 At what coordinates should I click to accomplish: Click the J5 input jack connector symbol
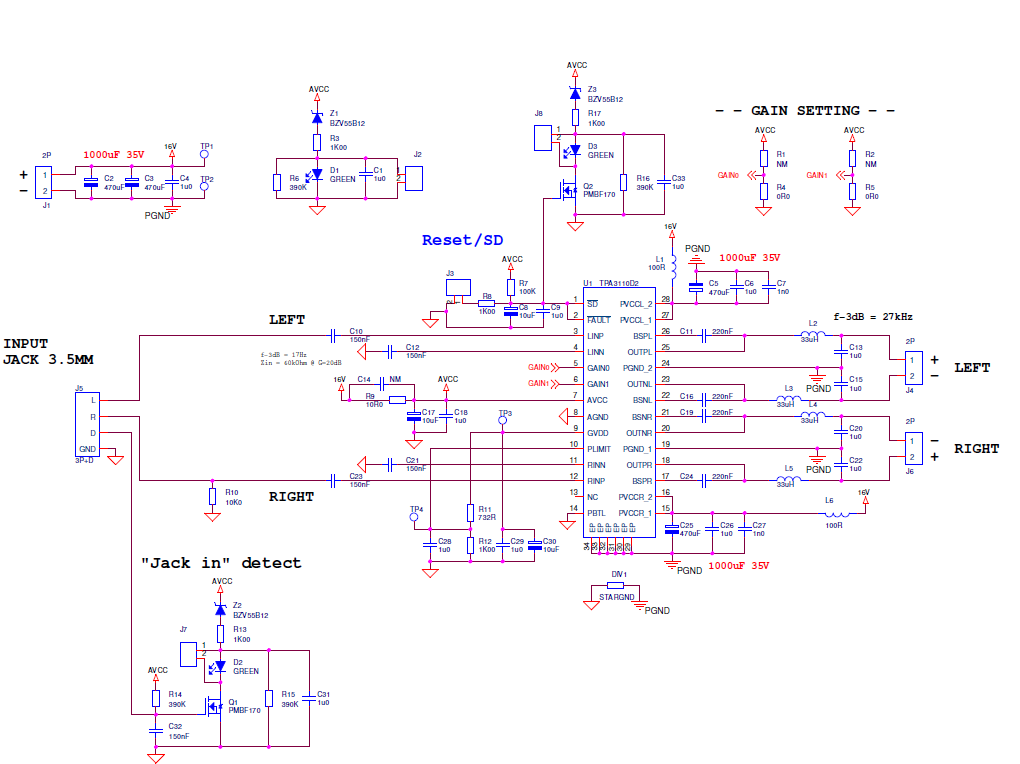point(87,424)
